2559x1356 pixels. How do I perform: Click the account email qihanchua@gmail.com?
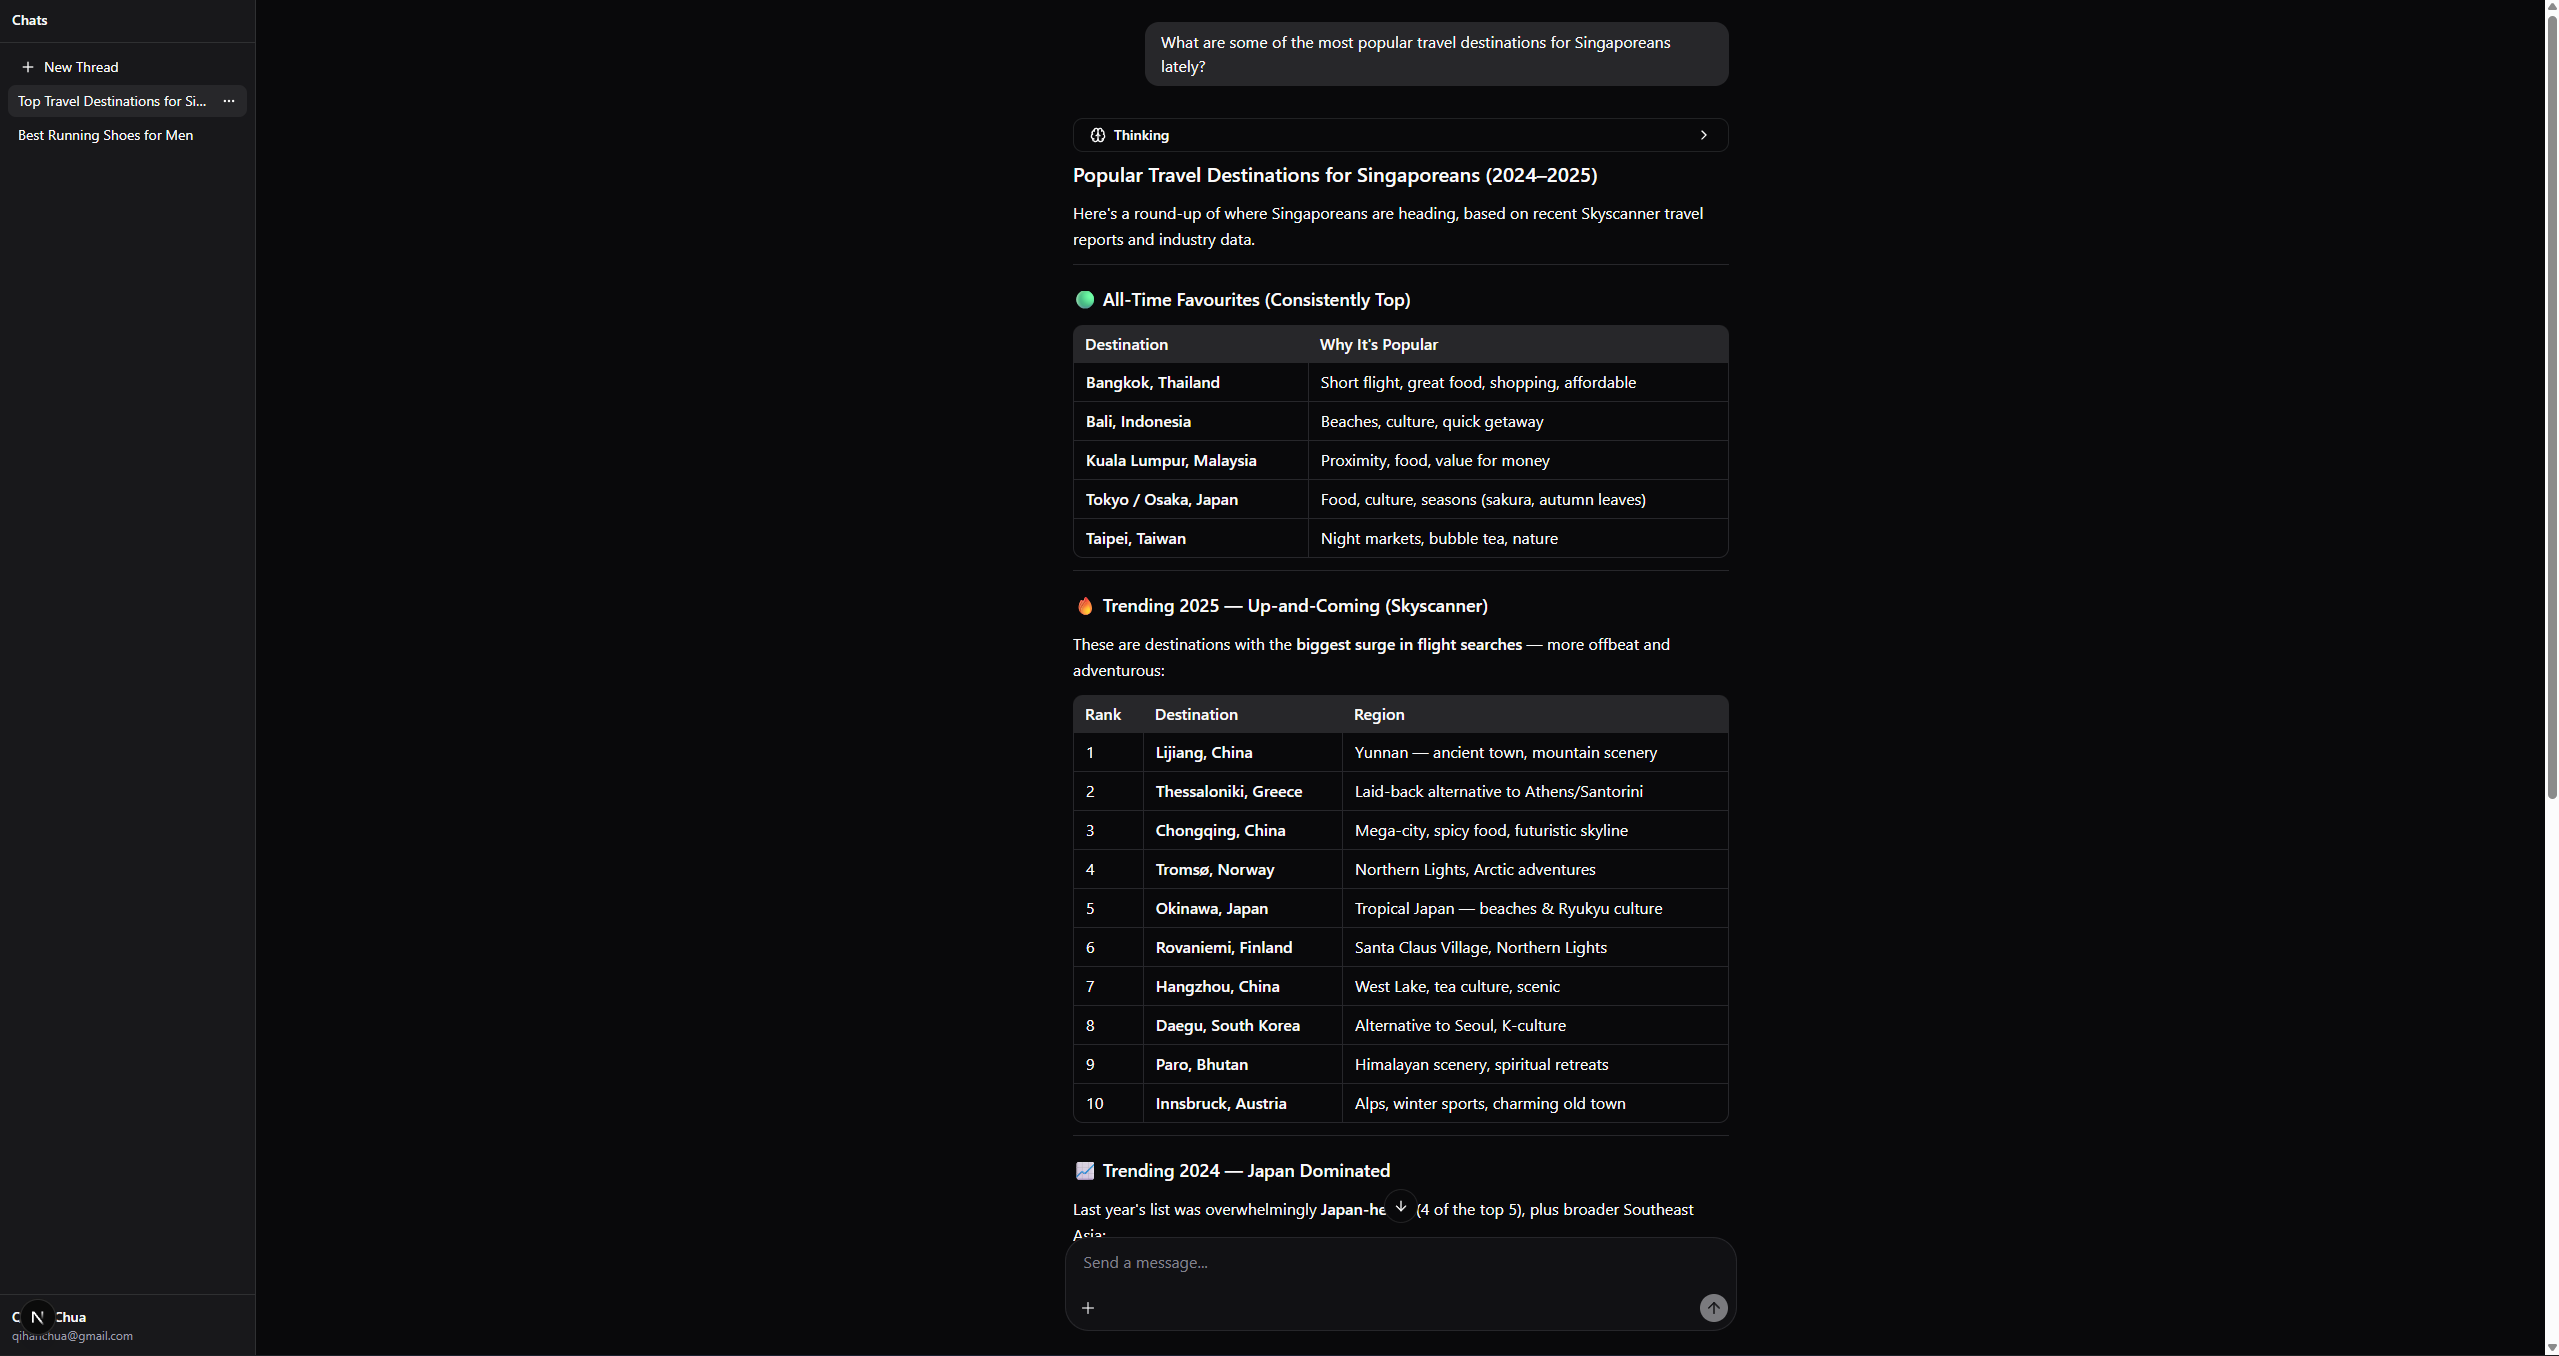click(72, 1336)
